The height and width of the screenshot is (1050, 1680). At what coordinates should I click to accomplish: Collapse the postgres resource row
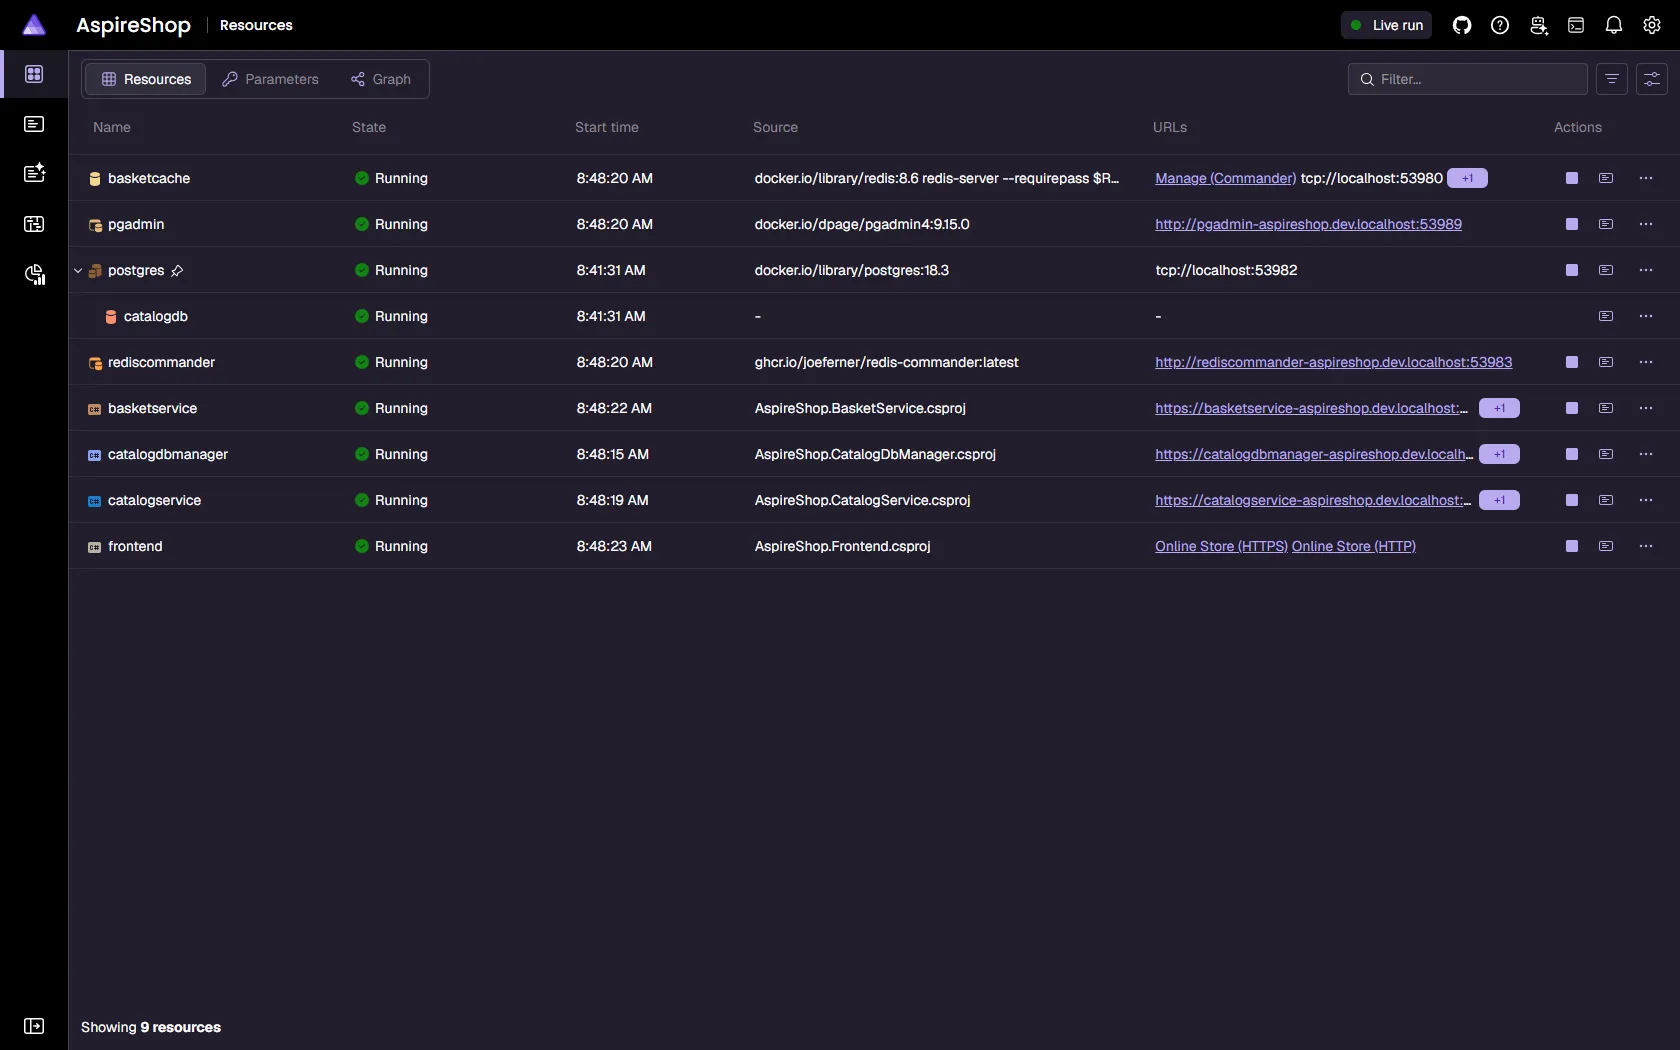pos(78,270)
